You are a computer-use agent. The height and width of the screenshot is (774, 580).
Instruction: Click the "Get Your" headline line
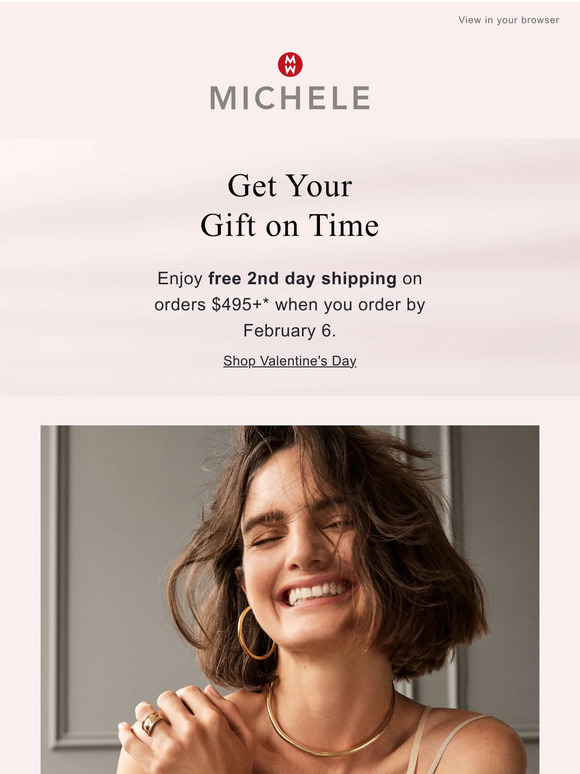[290, 186]
